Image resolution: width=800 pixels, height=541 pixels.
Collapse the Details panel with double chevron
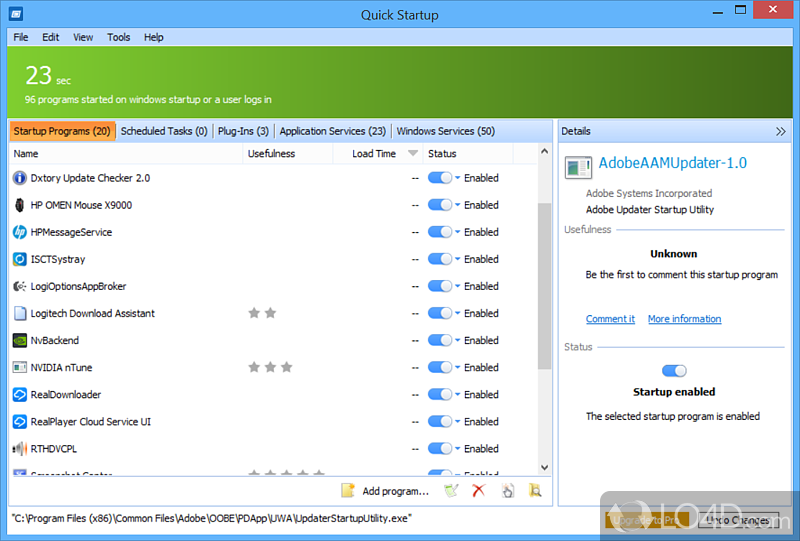click(781, 132)
